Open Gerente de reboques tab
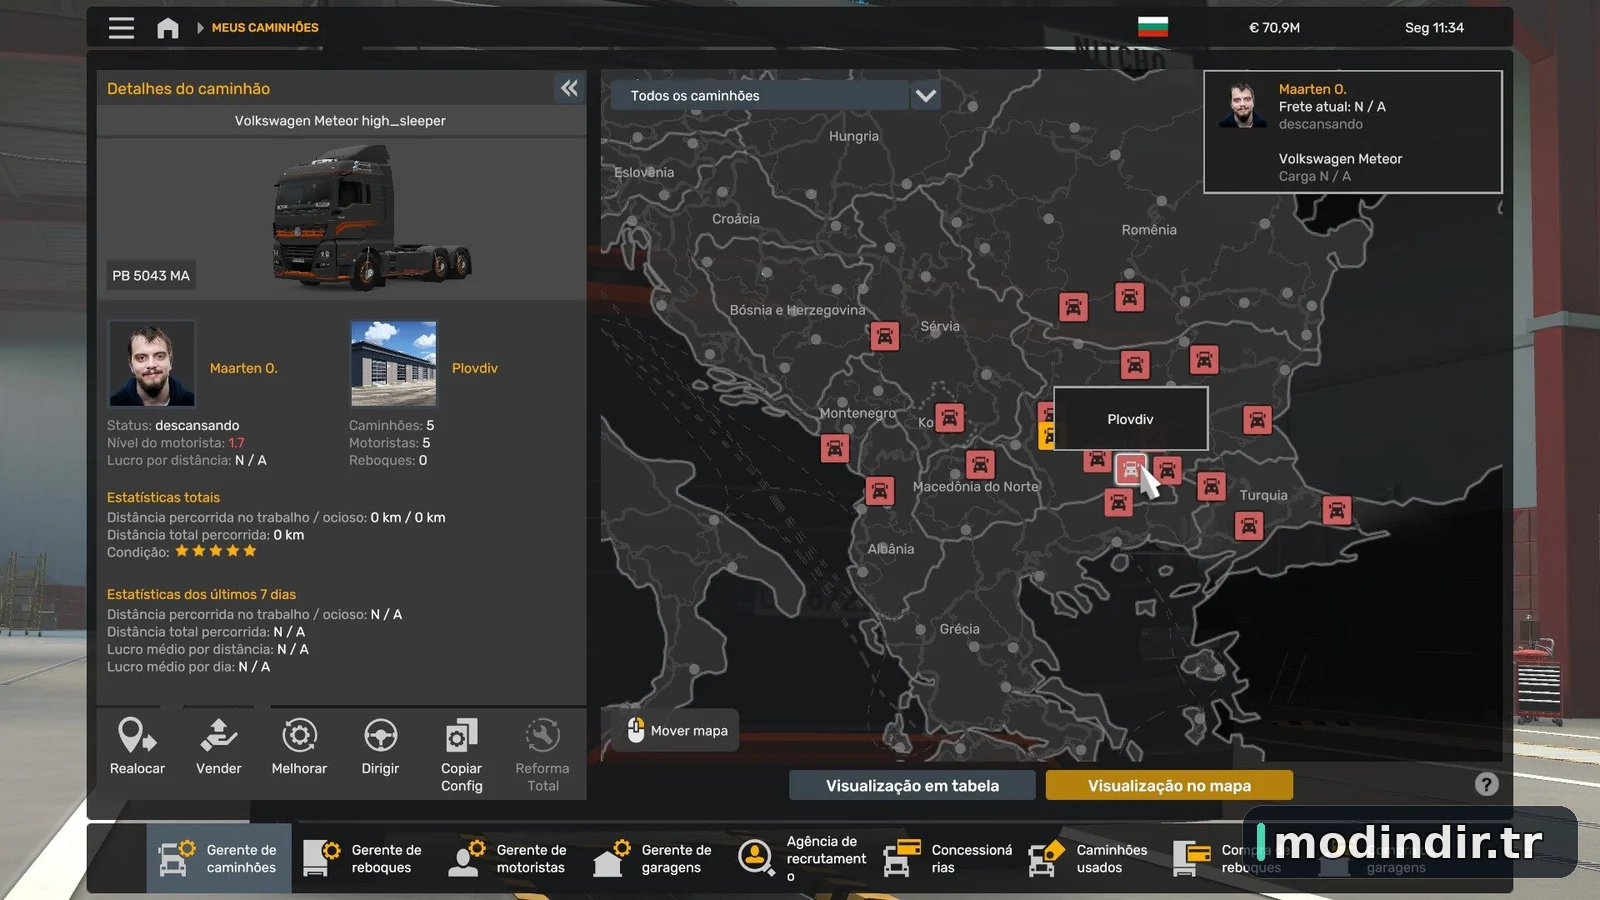 364,858
